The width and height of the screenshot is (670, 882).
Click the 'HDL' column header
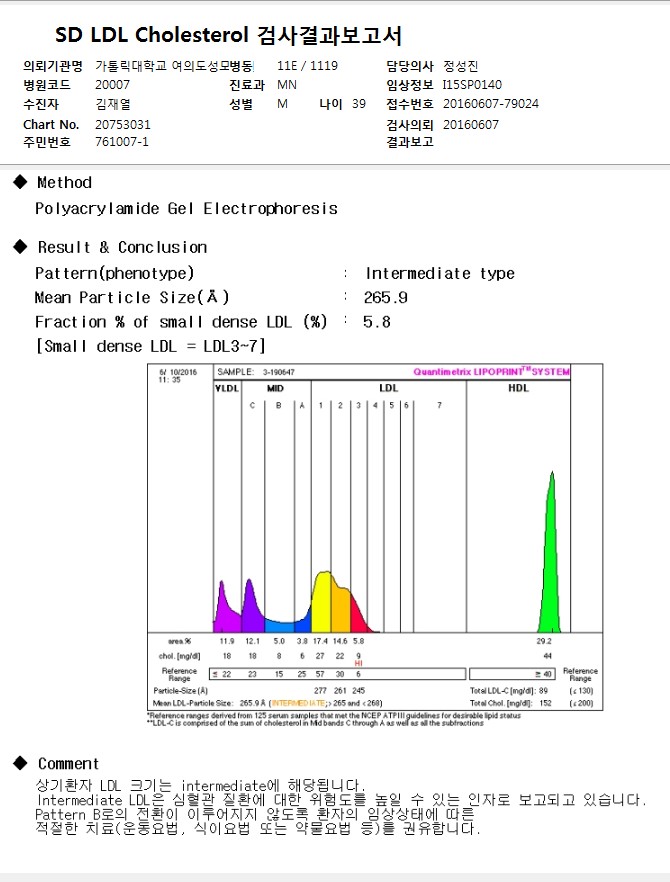518,388
